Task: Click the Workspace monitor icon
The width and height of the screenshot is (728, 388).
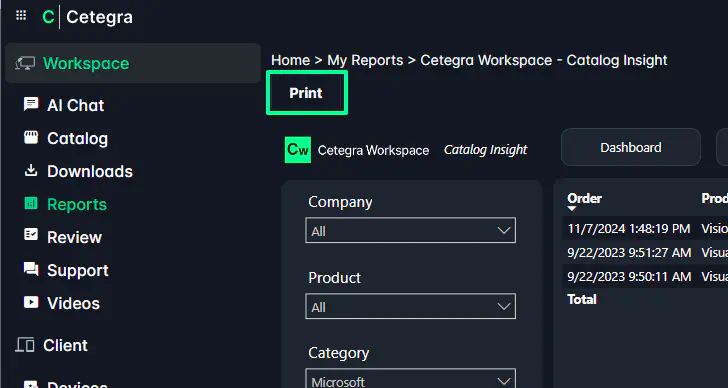Action: tap(25, 64)
